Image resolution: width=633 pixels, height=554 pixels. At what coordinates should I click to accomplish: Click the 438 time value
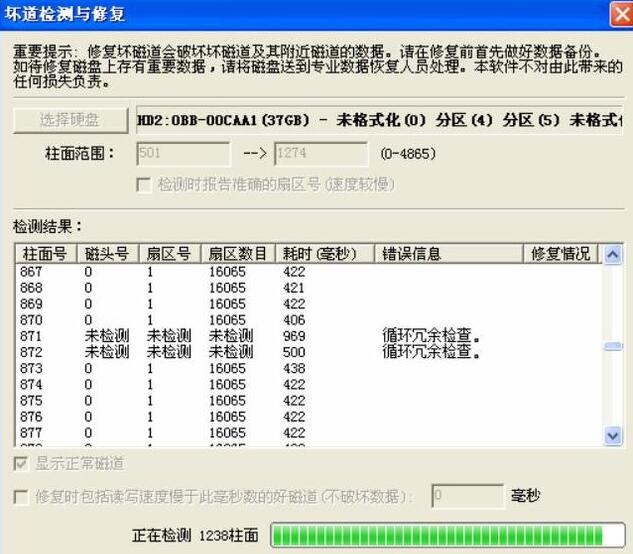[294, 368]
